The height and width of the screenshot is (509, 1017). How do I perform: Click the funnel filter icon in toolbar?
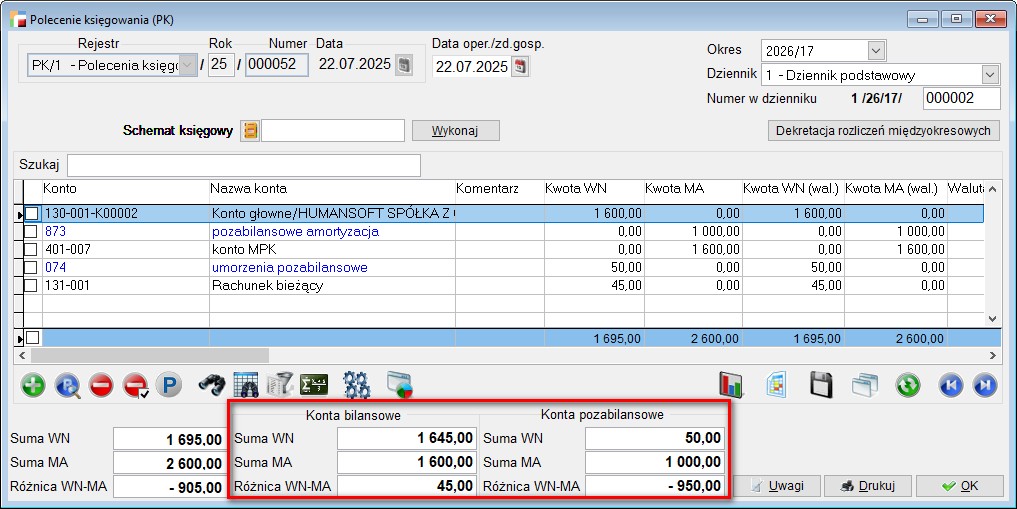[279, 385]
